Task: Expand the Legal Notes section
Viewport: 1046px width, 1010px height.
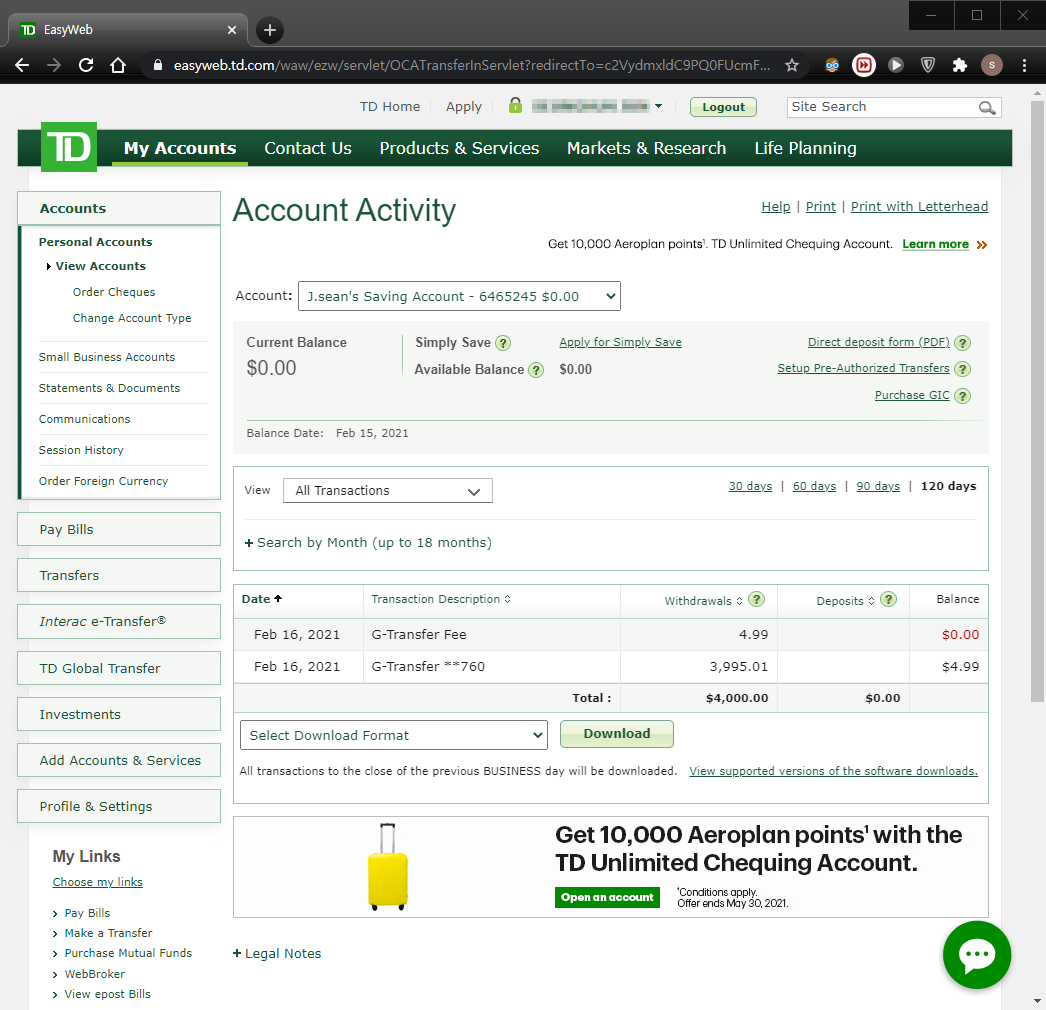Action: [x=276, y=953]
